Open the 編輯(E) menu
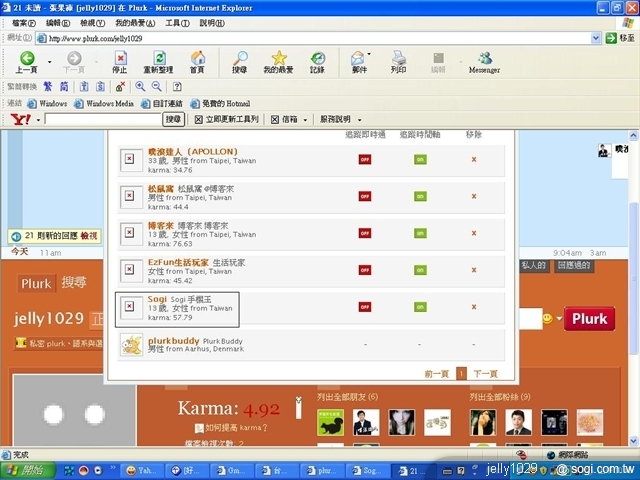The image size is (640, 480). click(x=58, y=23)
